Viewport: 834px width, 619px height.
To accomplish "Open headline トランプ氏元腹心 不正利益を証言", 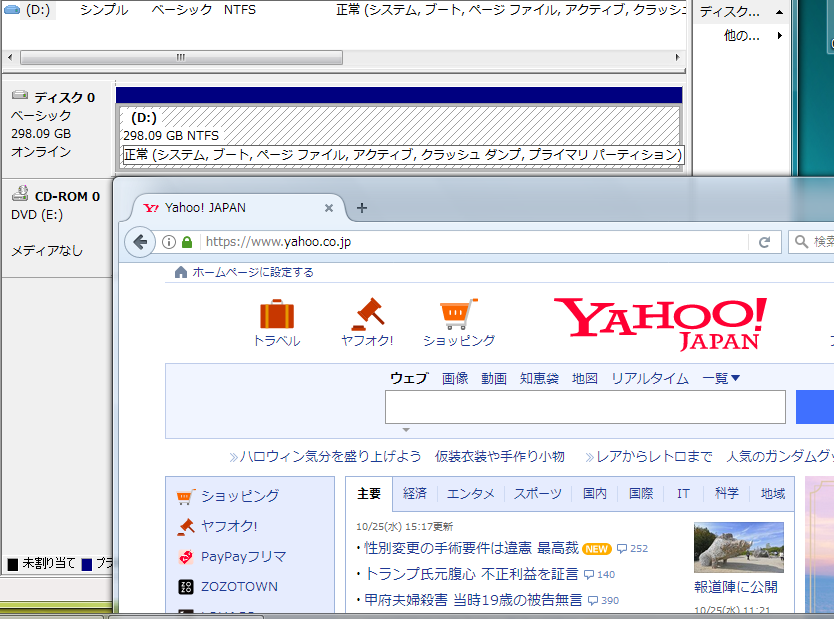I will coord(471,574).
